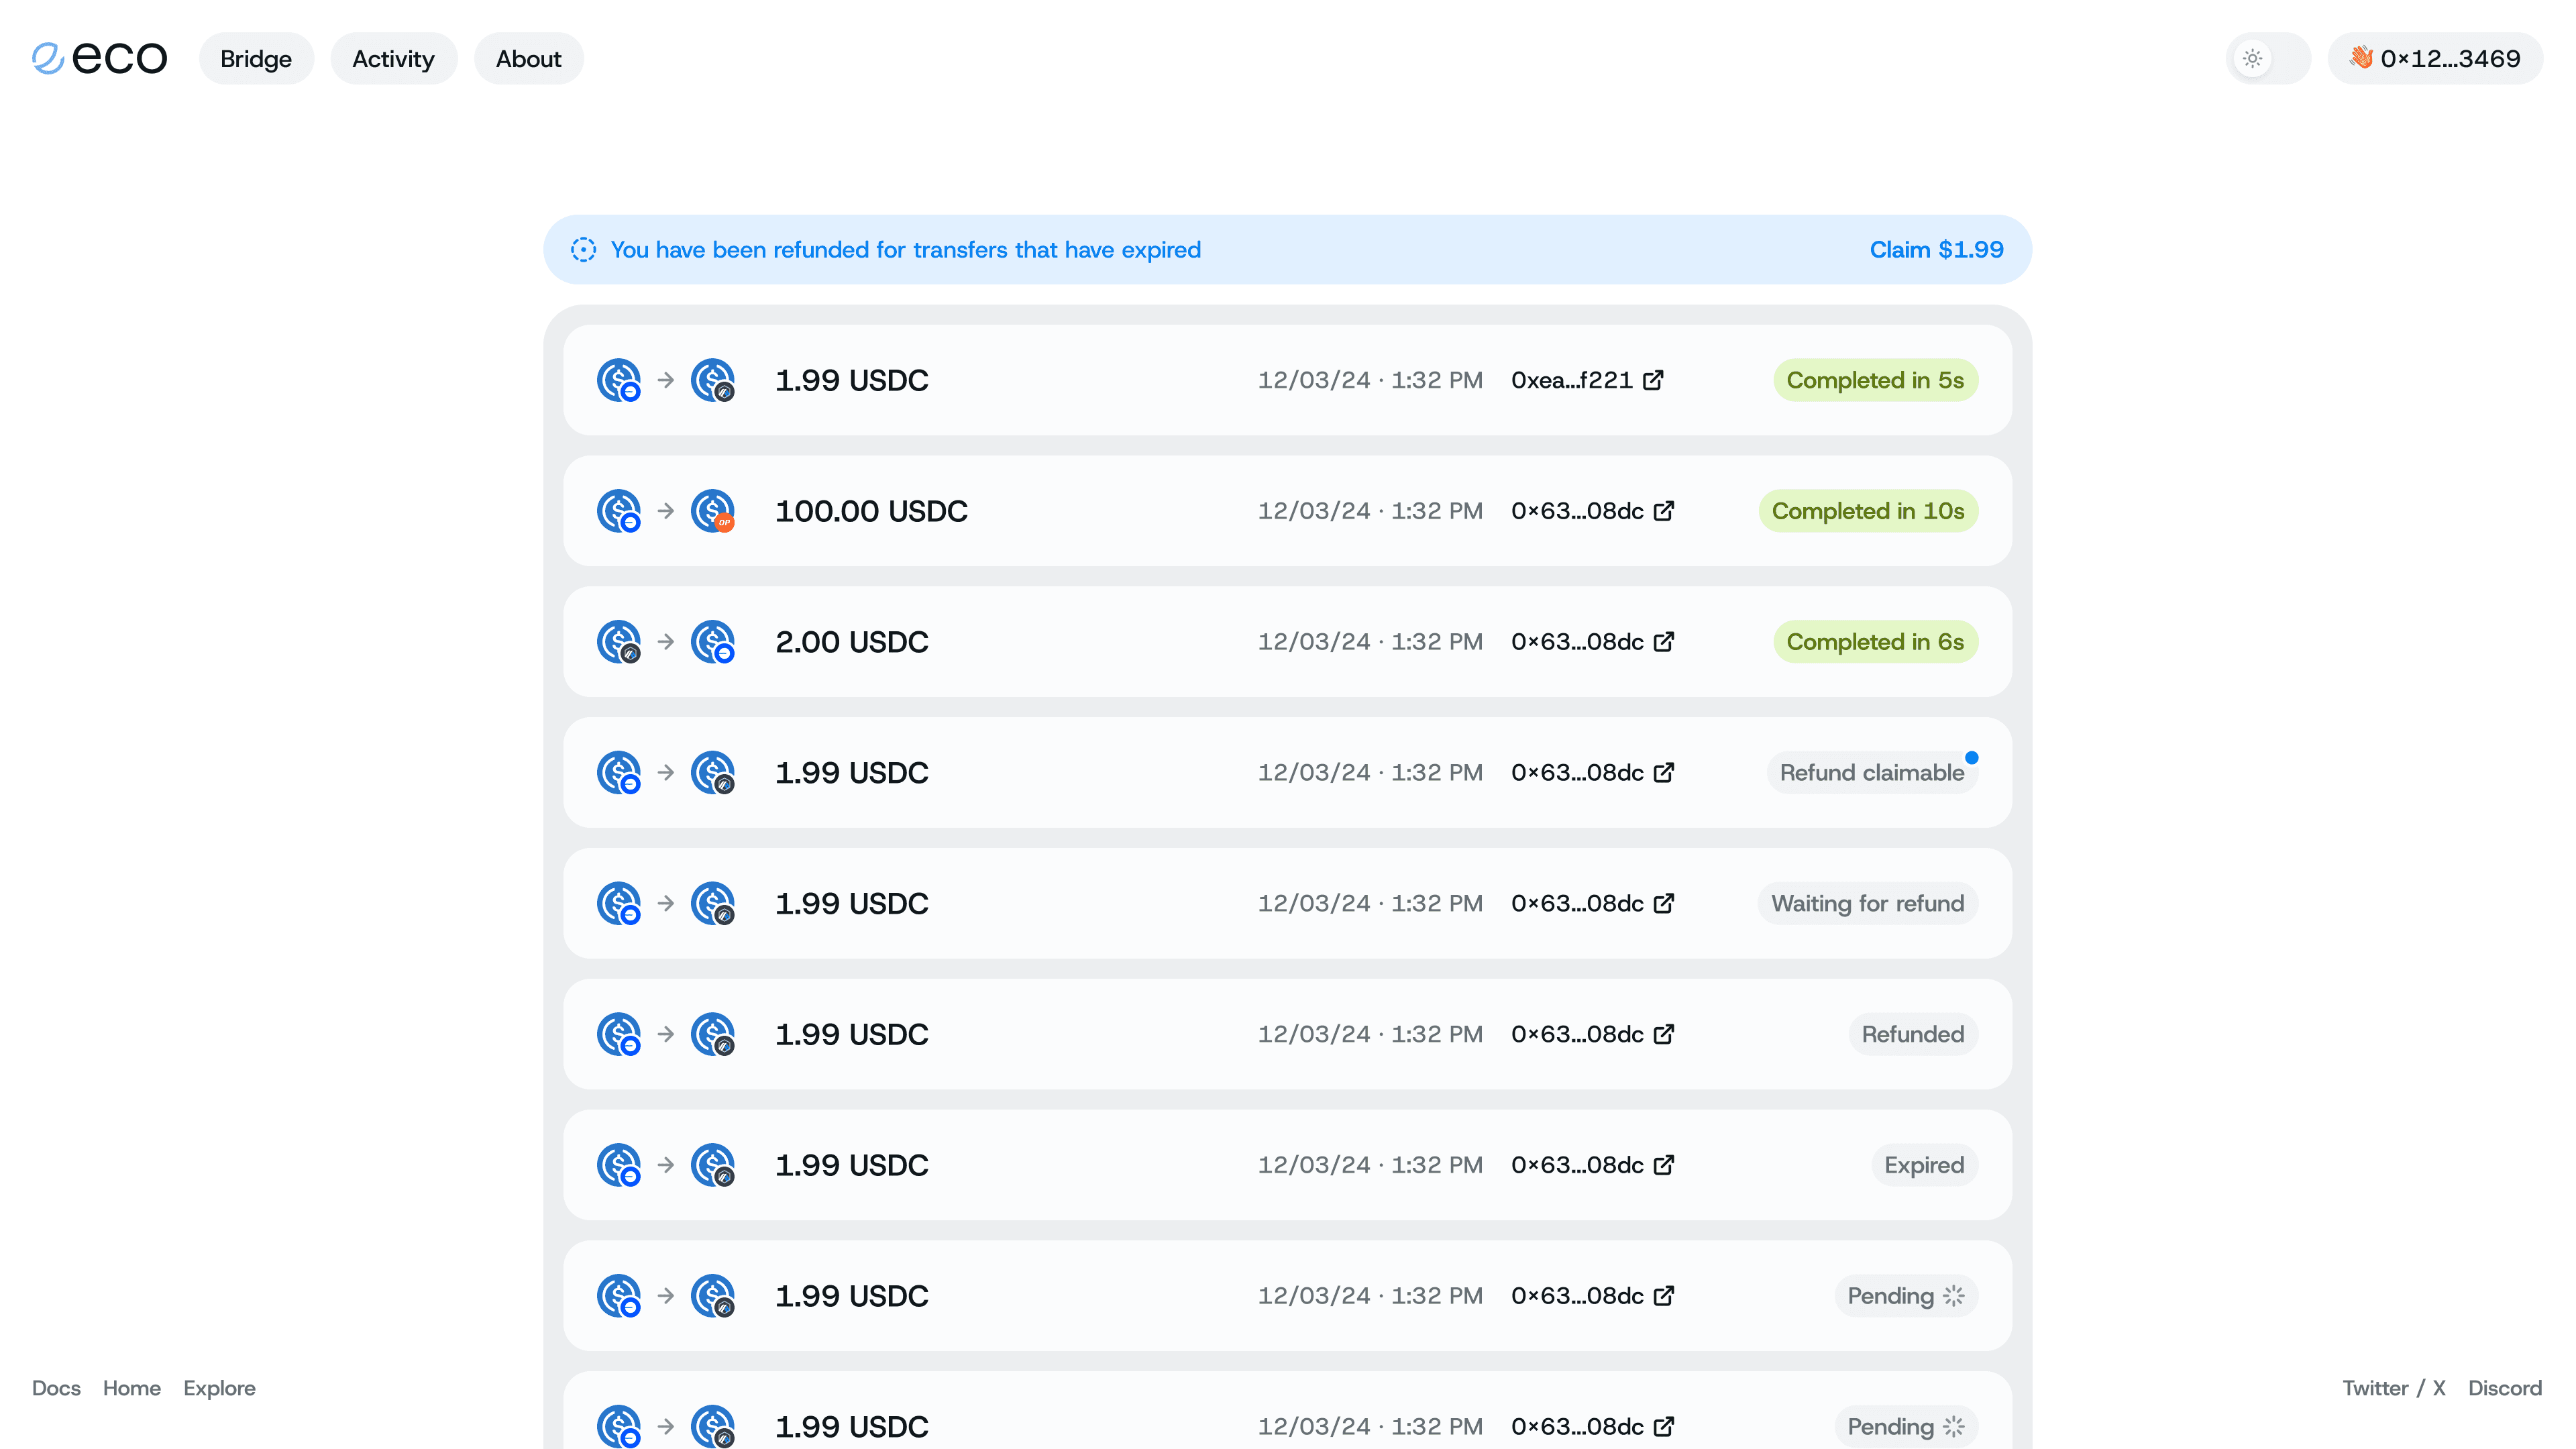2576x1449 pixels.
Task: Open the Bridge tab
Action: 256,59
